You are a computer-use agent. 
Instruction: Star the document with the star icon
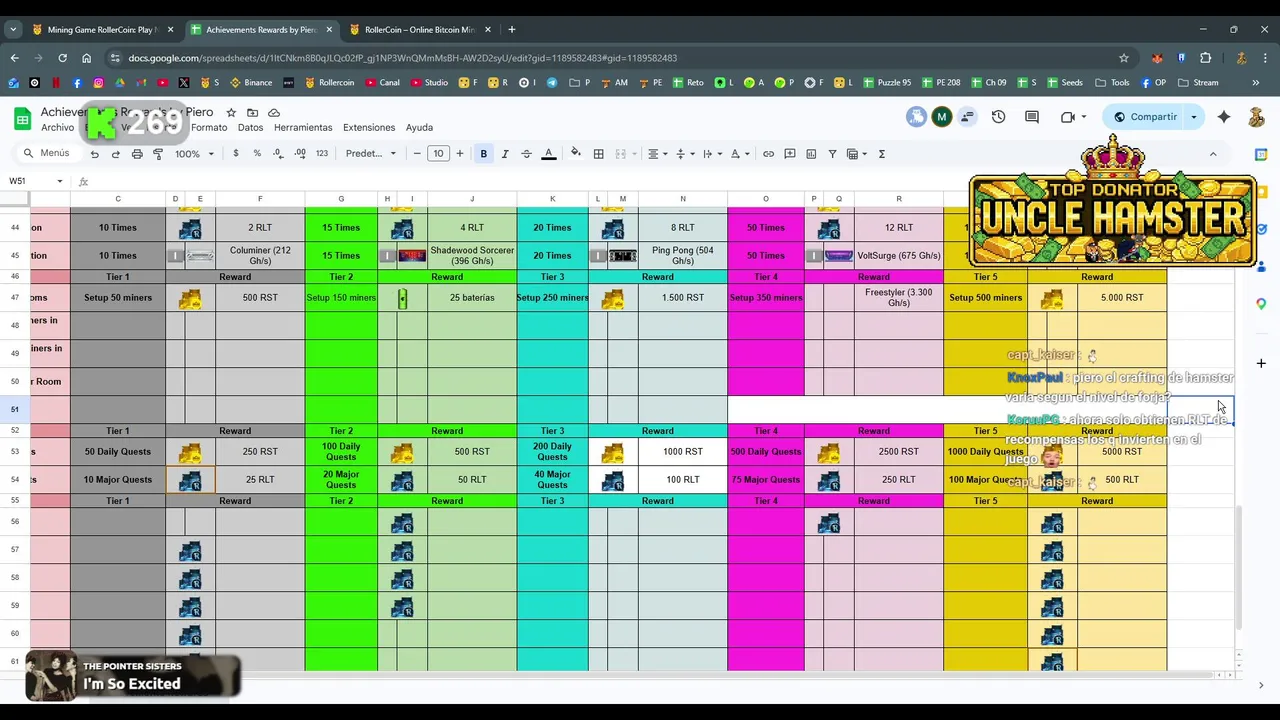point(231,113)
